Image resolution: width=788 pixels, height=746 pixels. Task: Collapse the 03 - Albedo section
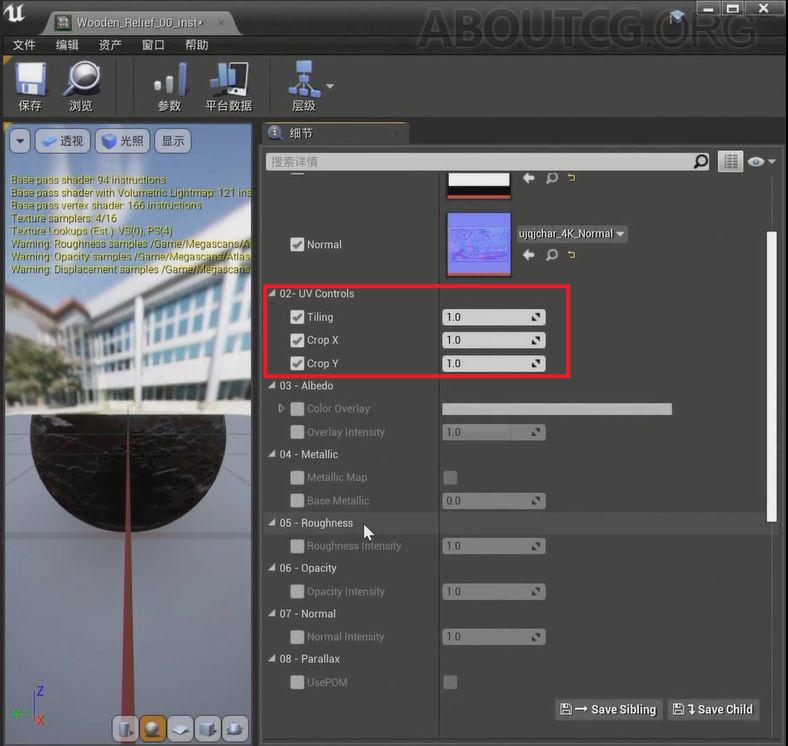tap(272, 385)
